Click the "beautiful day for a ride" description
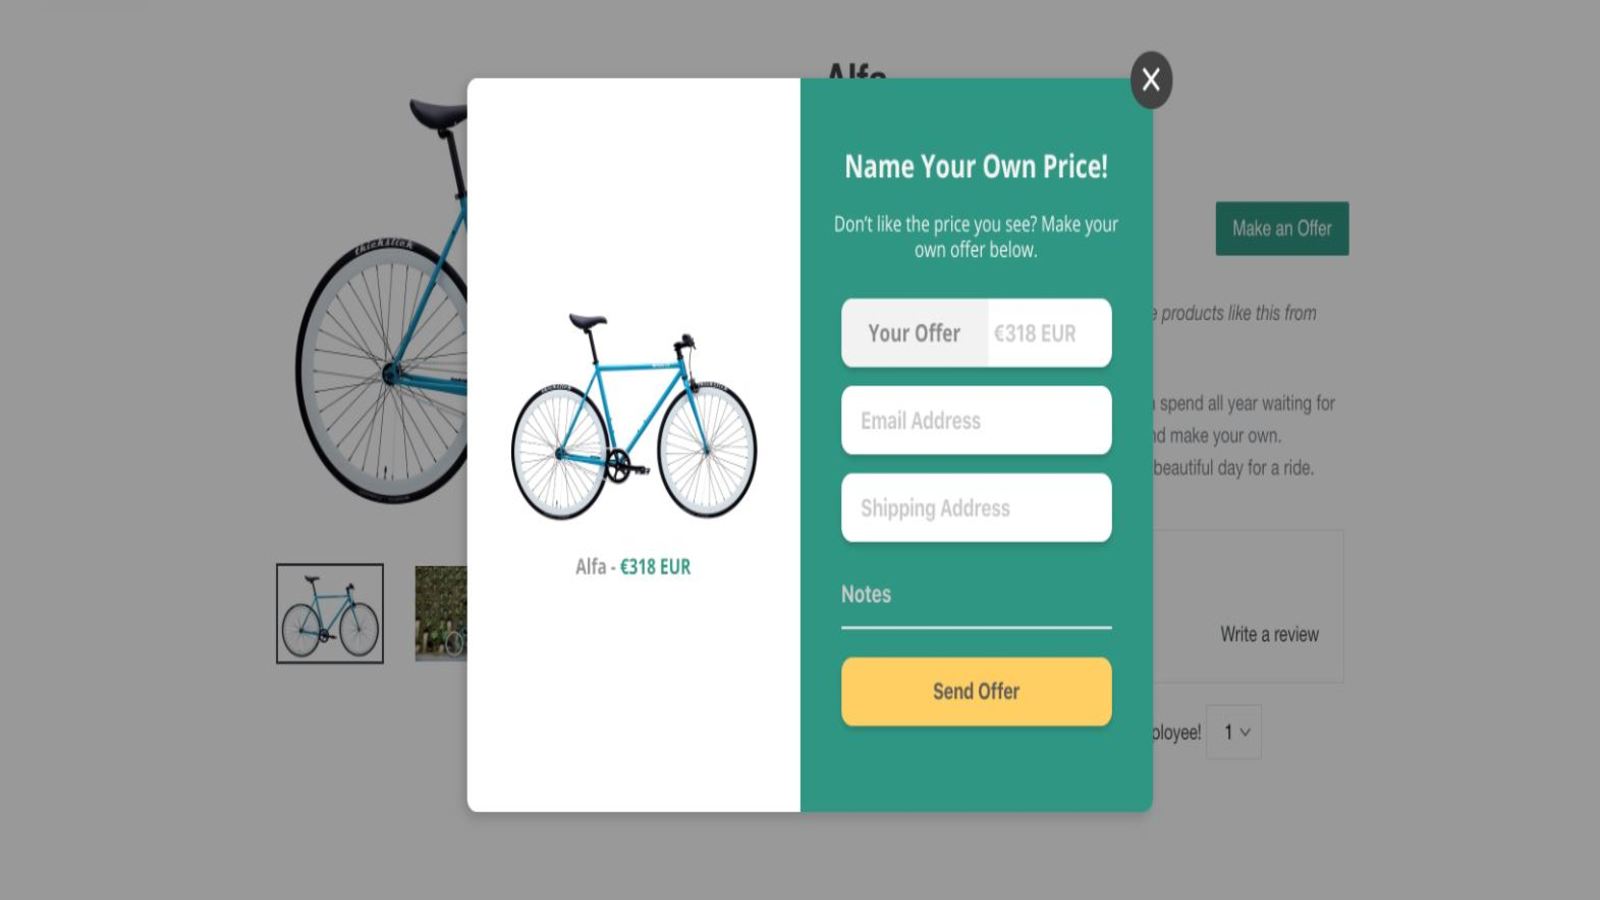 point(1233,467)
